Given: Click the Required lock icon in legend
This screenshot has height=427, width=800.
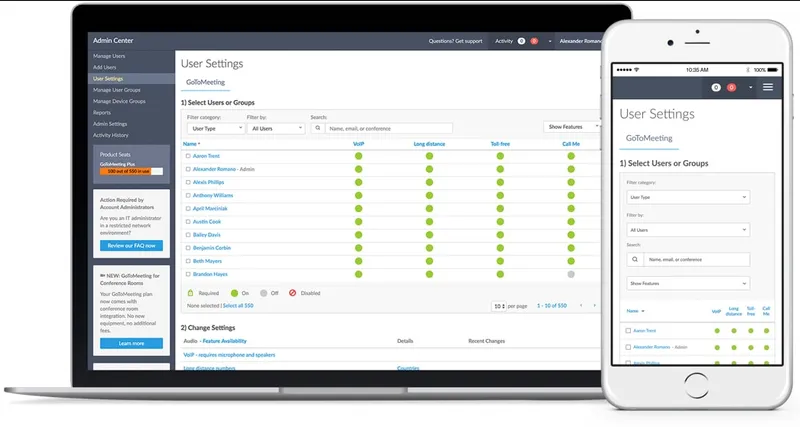Looking at the screenshot, I should point(190,293).
